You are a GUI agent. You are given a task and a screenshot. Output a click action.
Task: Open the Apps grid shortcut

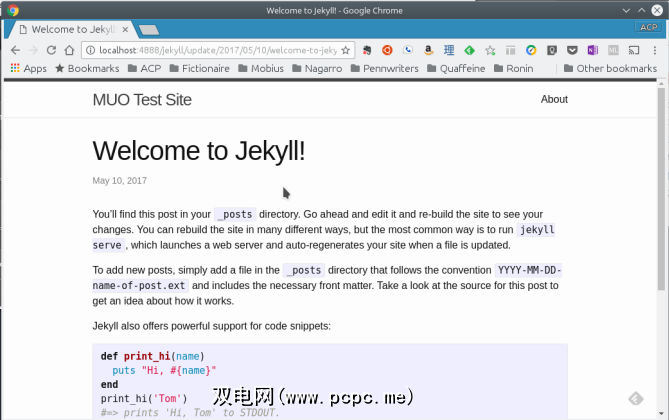pos(28,68)
